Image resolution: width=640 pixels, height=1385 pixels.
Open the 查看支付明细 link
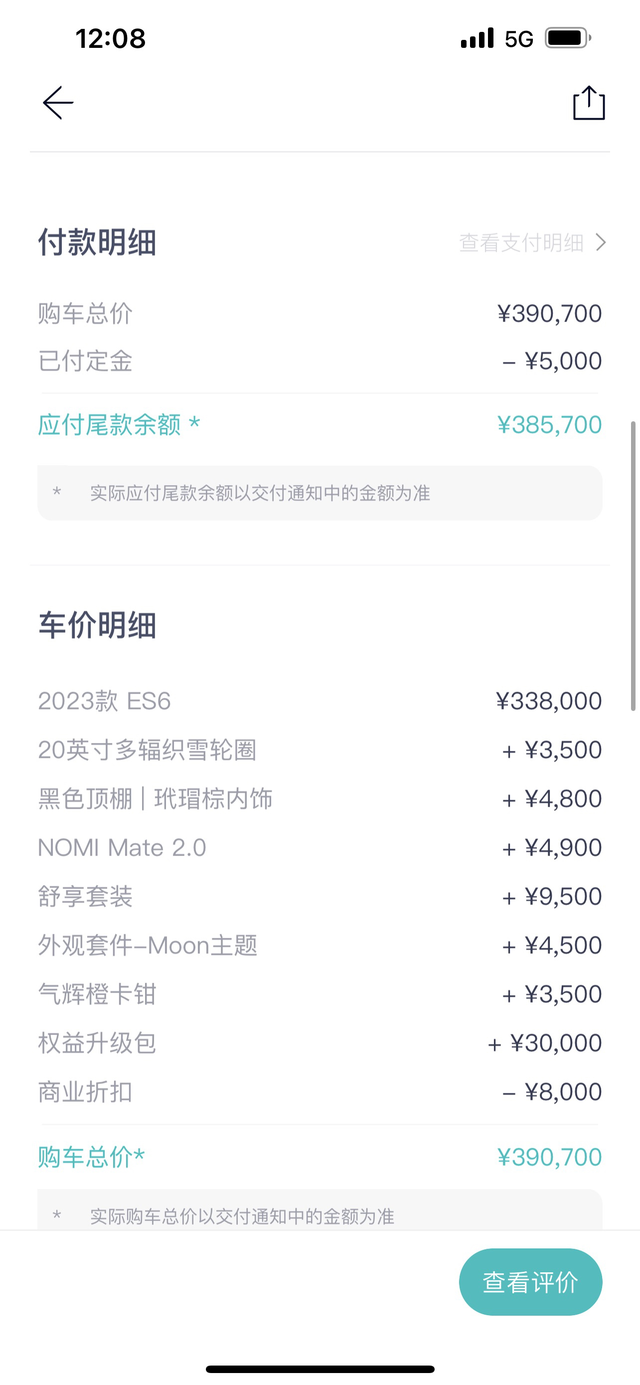pos(519,242)
